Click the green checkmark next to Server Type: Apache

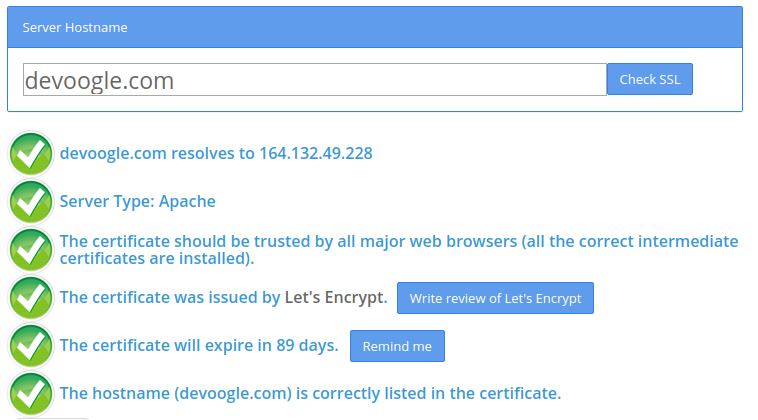pyautogui.click(x=31, y=202)
